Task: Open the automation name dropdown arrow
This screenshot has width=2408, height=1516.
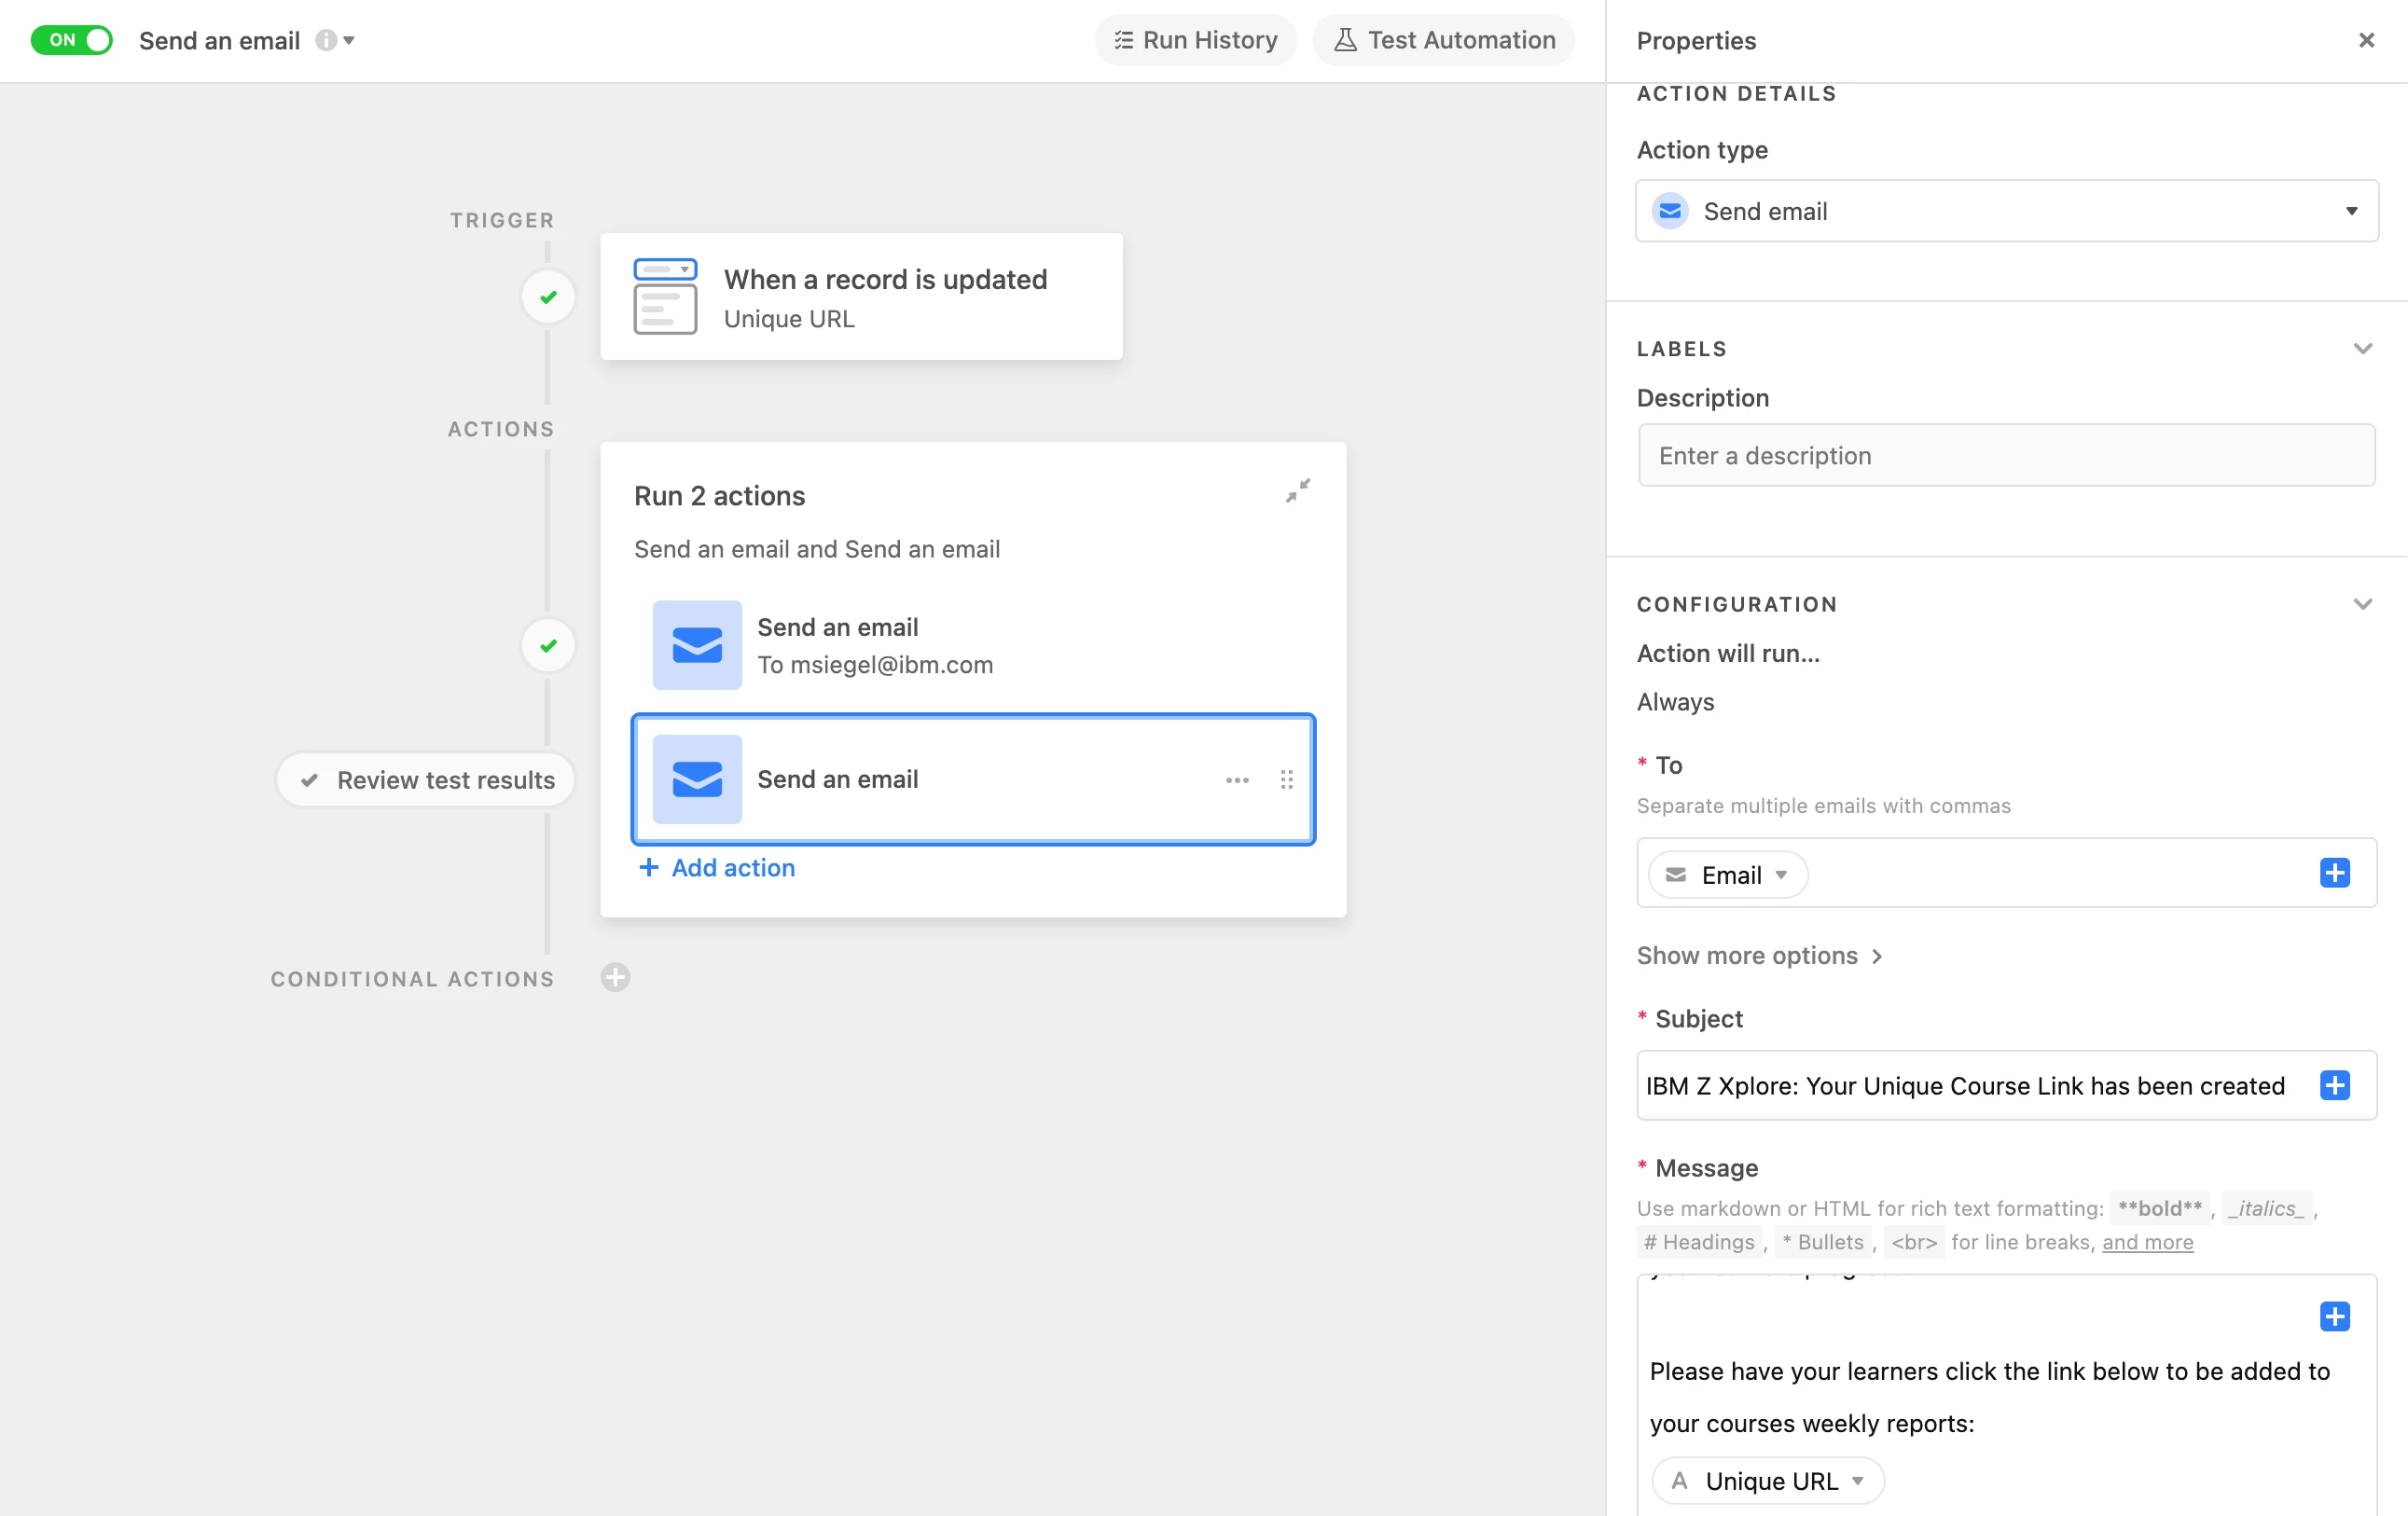Action: click(349, 40)
